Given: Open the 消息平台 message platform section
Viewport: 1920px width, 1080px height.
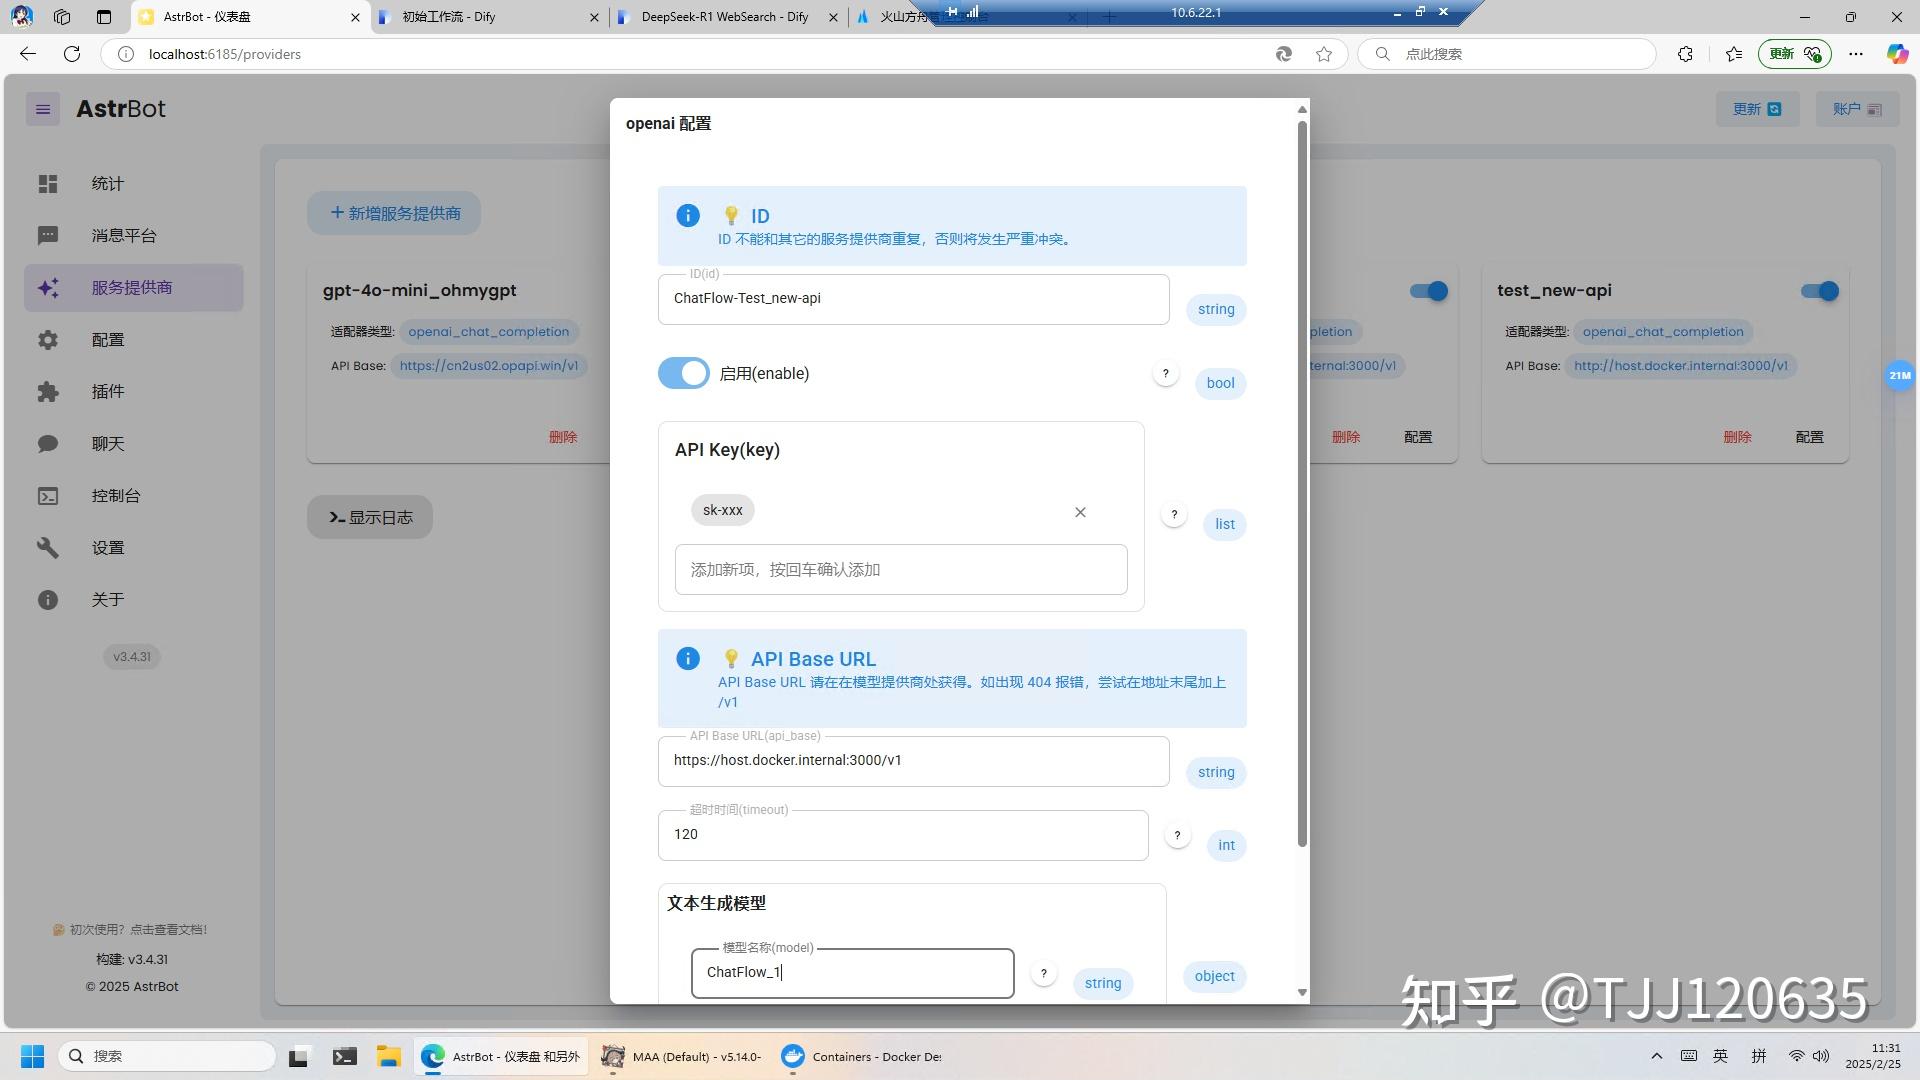Looking at the screenshot, I should tap(122, 235).
